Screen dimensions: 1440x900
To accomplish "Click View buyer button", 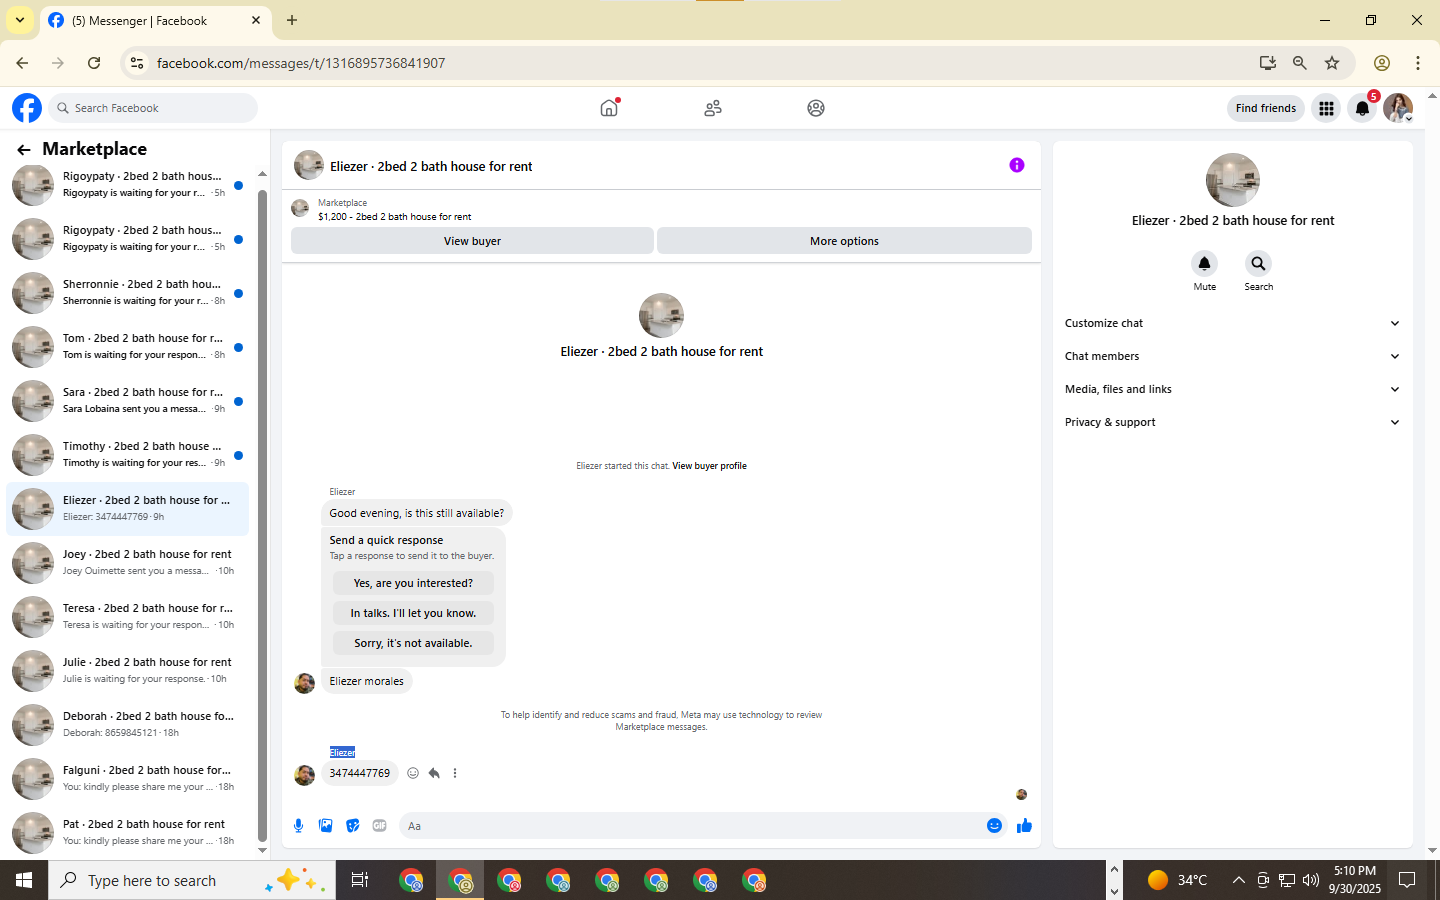I will point(472,241).
